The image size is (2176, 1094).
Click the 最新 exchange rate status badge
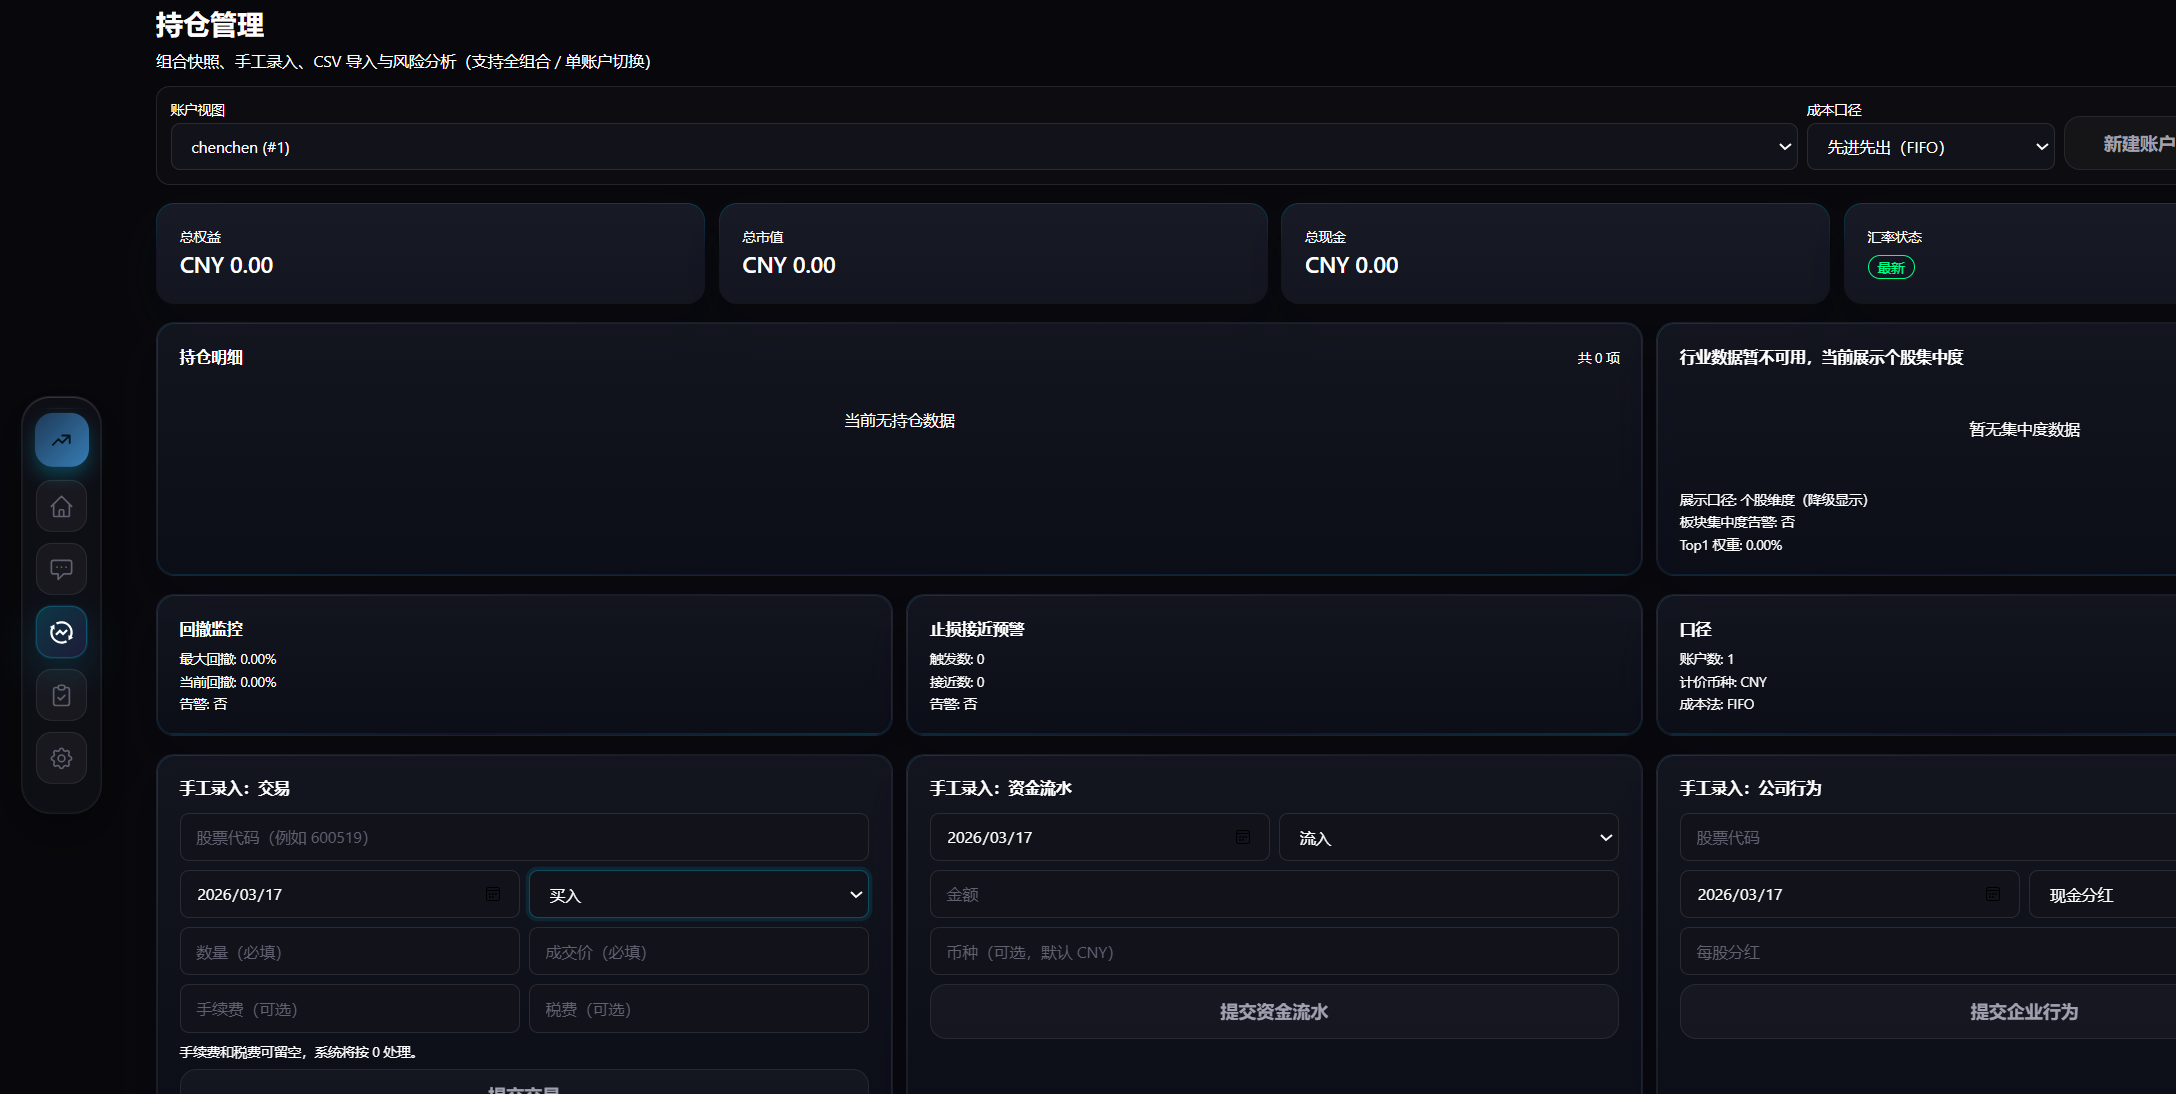click(1890, 267)
